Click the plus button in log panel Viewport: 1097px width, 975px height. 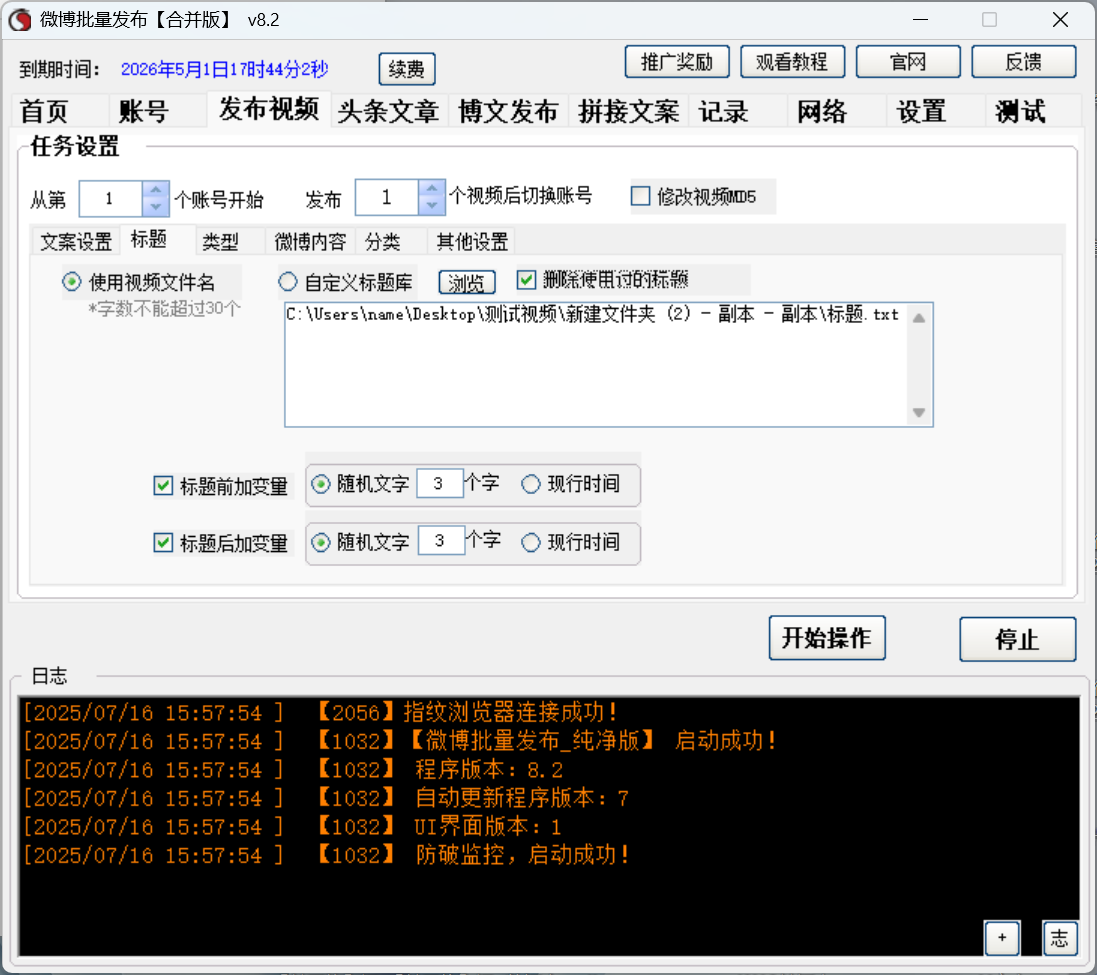(1003, 938)
